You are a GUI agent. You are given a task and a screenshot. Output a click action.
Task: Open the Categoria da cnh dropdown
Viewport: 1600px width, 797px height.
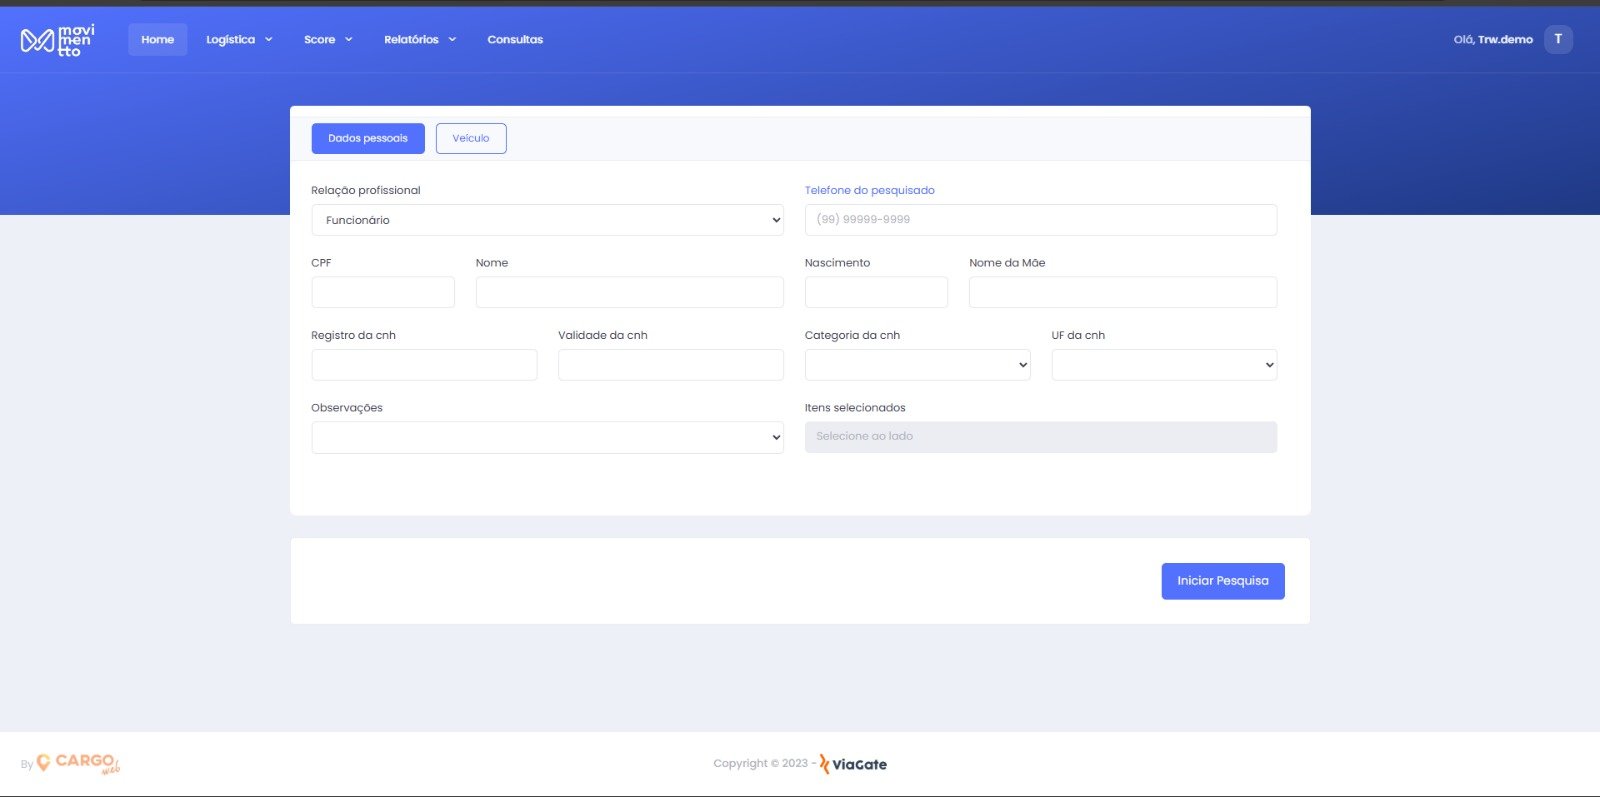[917, 365]
